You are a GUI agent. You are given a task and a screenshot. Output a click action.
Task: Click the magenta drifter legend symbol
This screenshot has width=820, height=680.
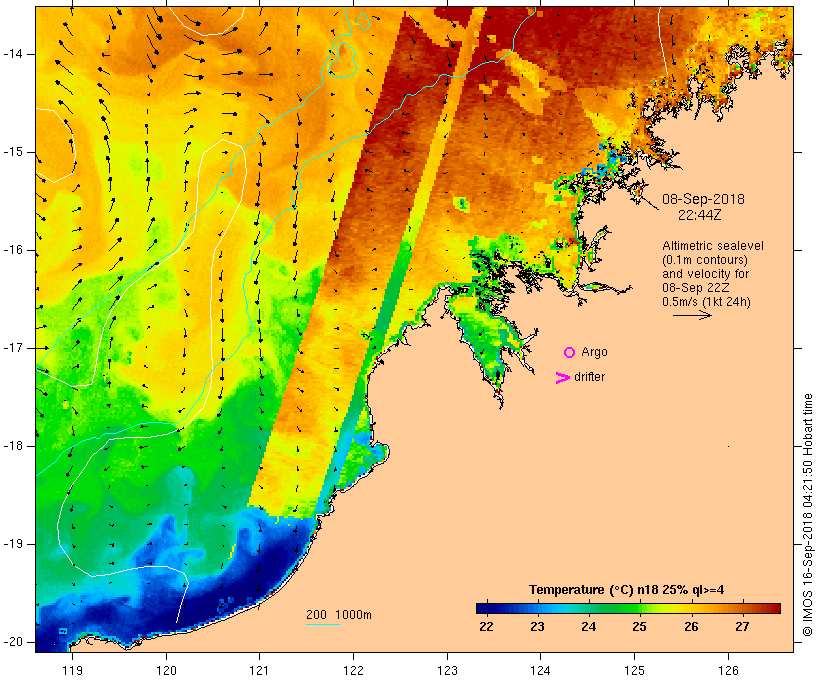[563, 378]
